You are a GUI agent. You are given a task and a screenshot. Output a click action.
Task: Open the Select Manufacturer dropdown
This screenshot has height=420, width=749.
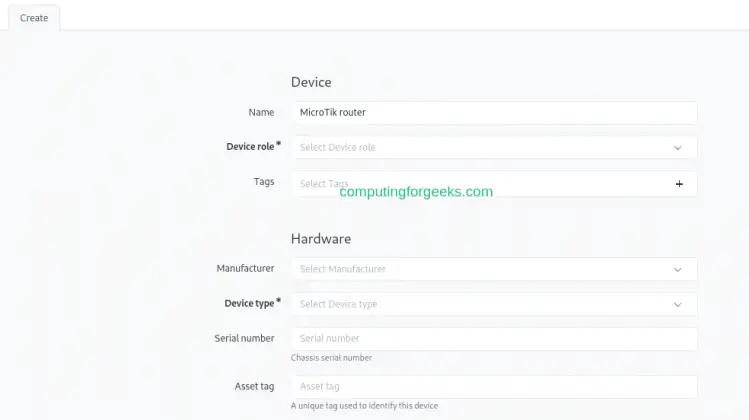[480, 270]
